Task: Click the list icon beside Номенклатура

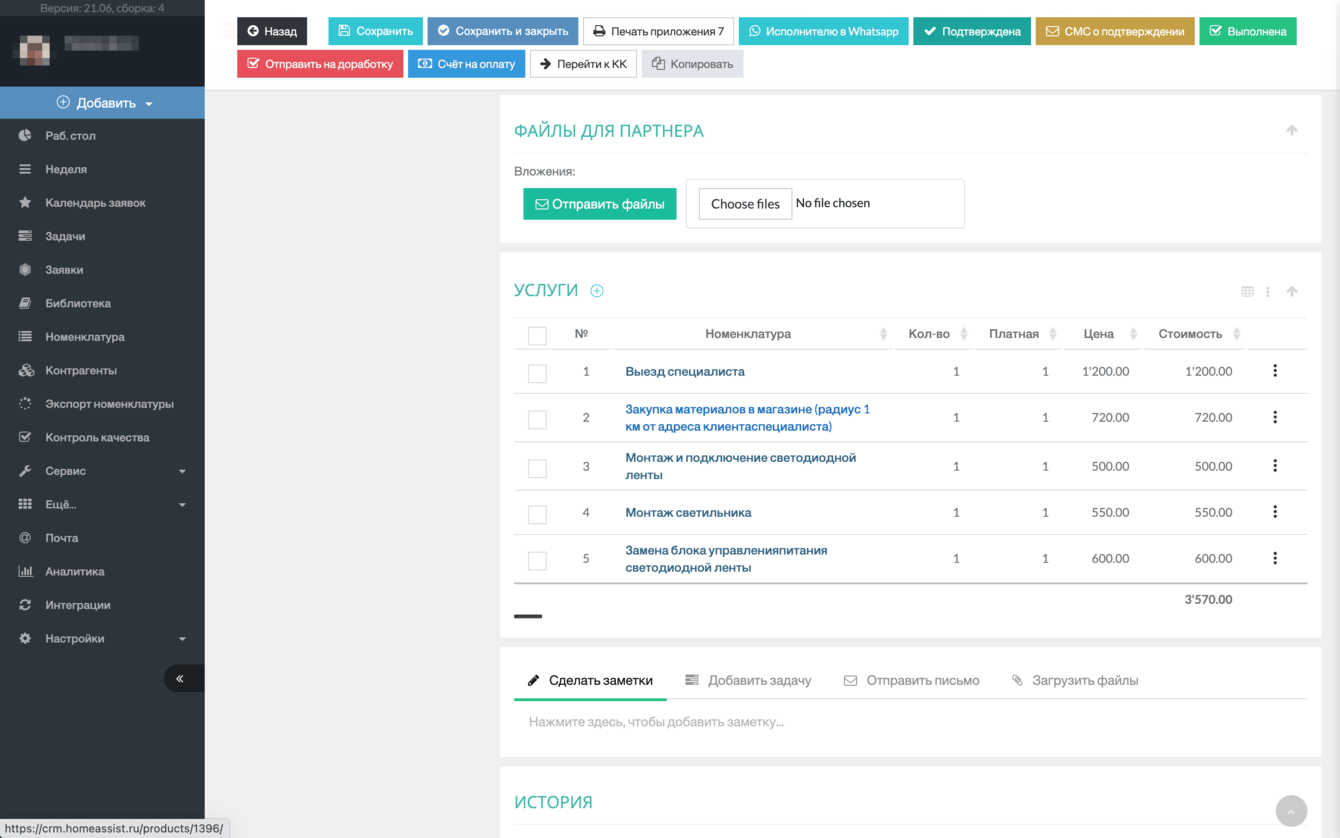Action: [25, 337]
